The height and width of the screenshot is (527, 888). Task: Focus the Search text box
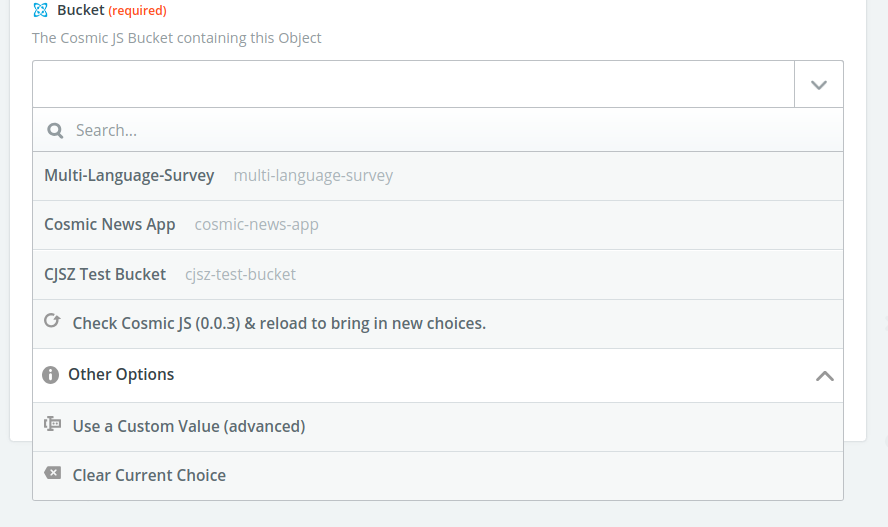[450, 130]
